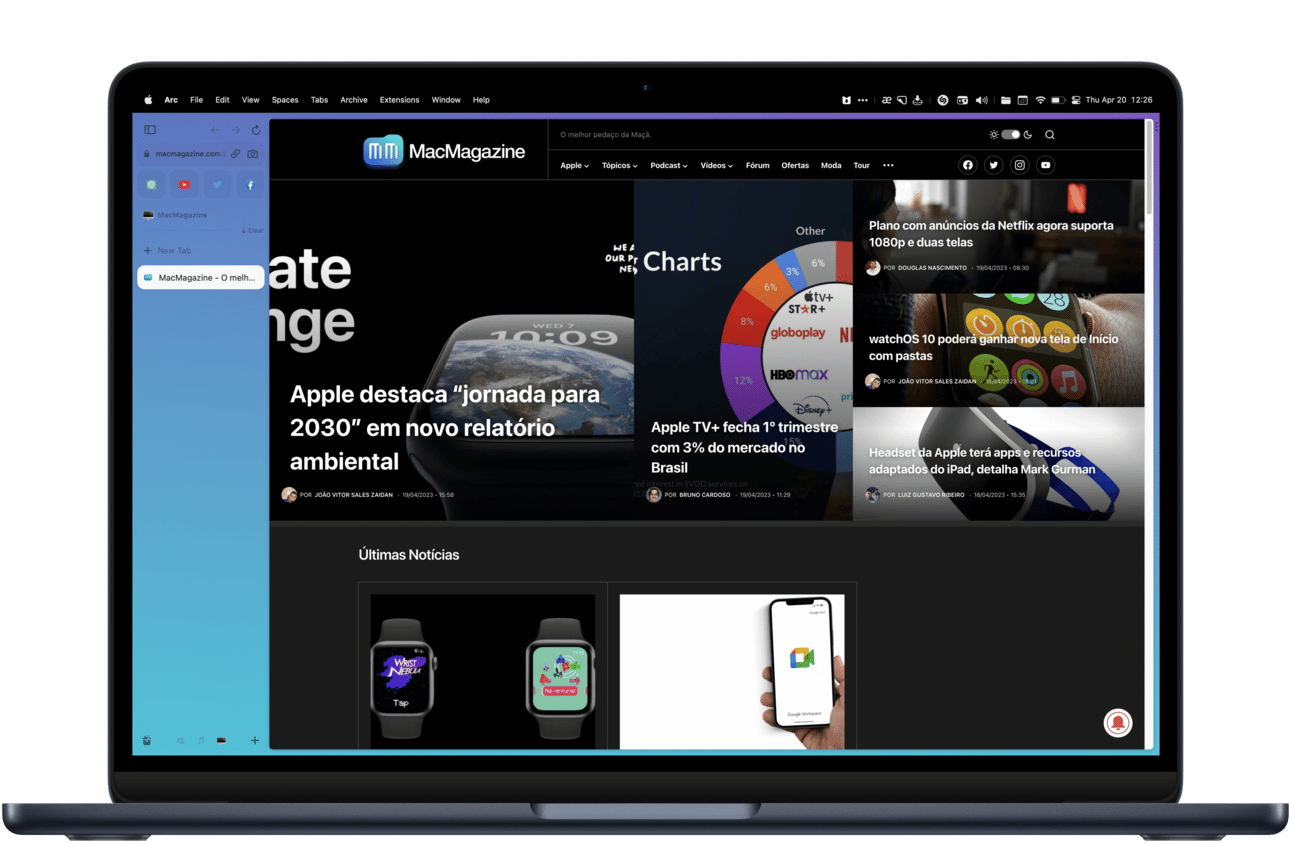Open the MacMagazine logo home link
The height and width of the screenshot is (843, 1292).
[445, 151]
